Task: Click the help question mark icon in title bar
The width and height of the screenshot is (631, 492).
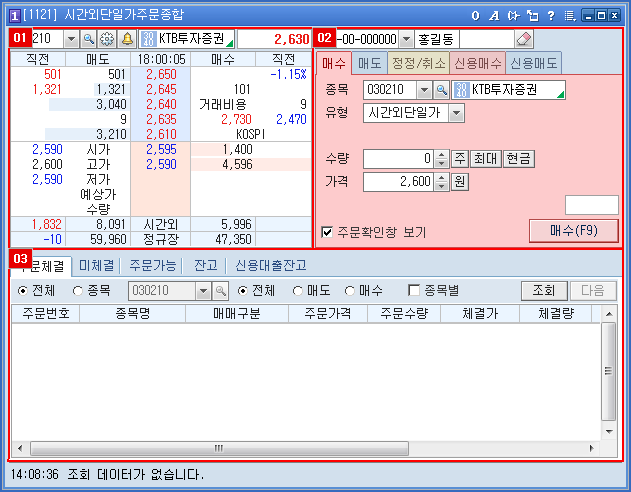Action: [x=553, y=16]
